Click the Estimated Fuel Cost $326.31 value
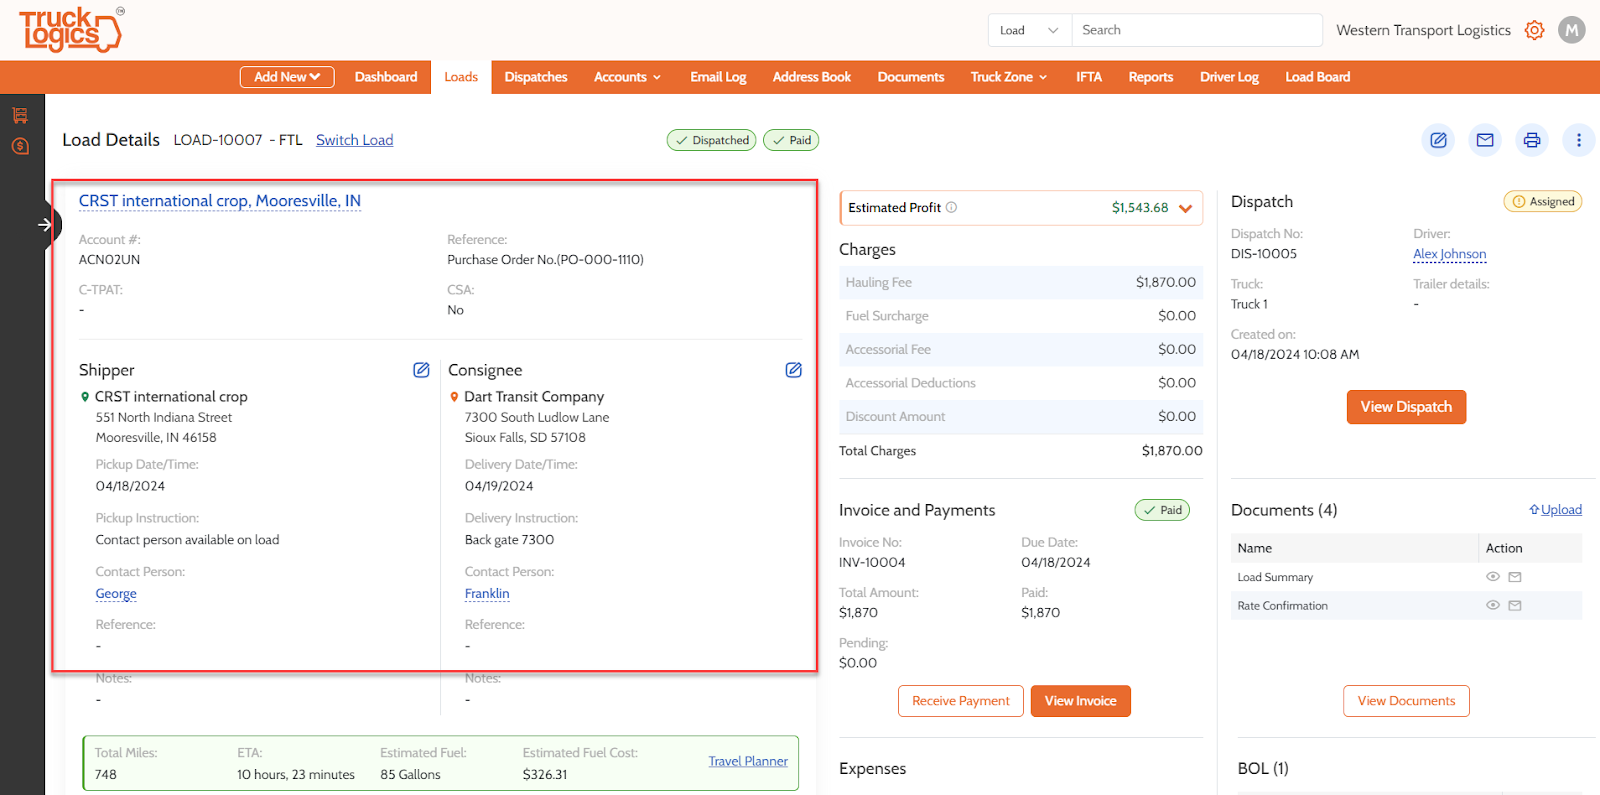This screenshot has height=795, width=1600. click(x=545, y=775)
